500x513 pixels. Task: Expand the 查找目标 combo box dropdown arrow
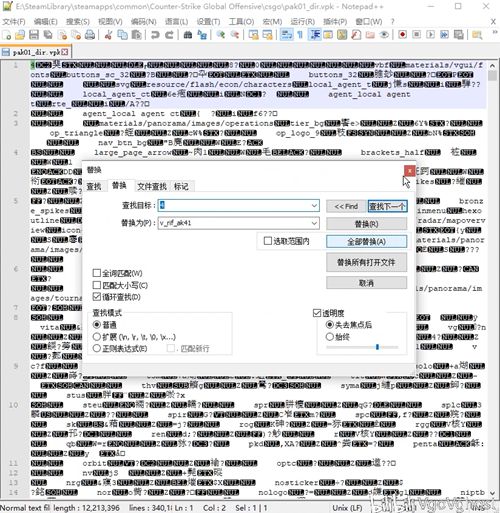(314, 206)
